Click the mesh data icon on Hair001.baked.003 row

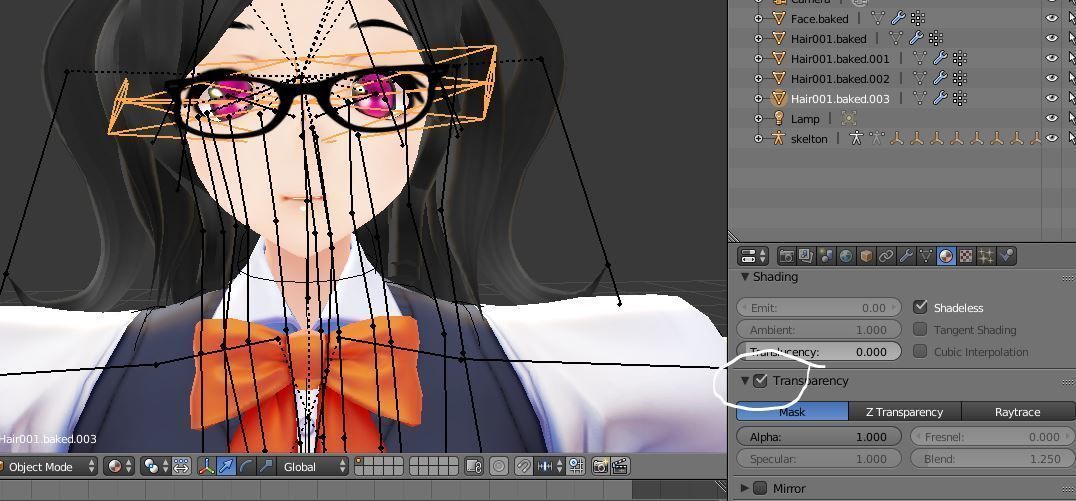pos(920,98)
